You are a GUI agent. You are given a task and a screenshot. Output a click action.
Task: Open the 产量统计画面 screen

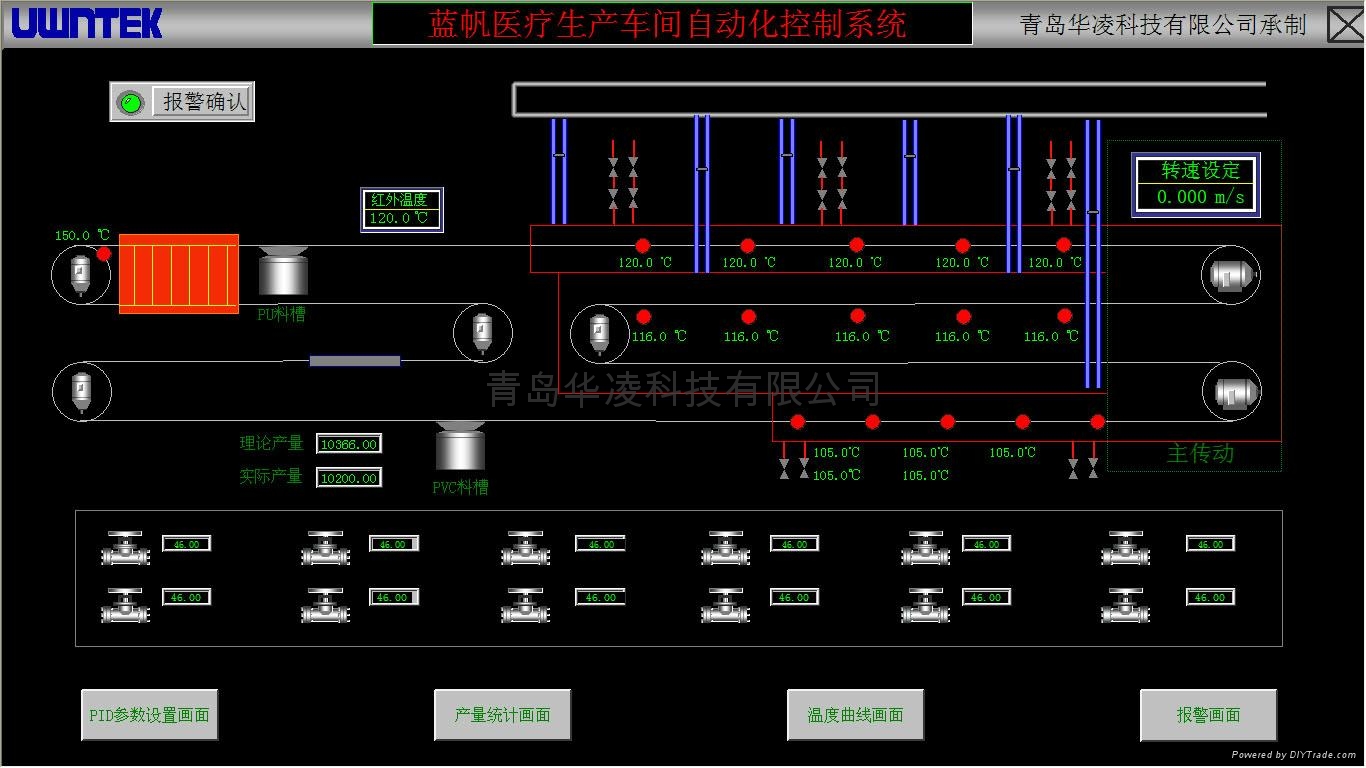pos(502,715)
